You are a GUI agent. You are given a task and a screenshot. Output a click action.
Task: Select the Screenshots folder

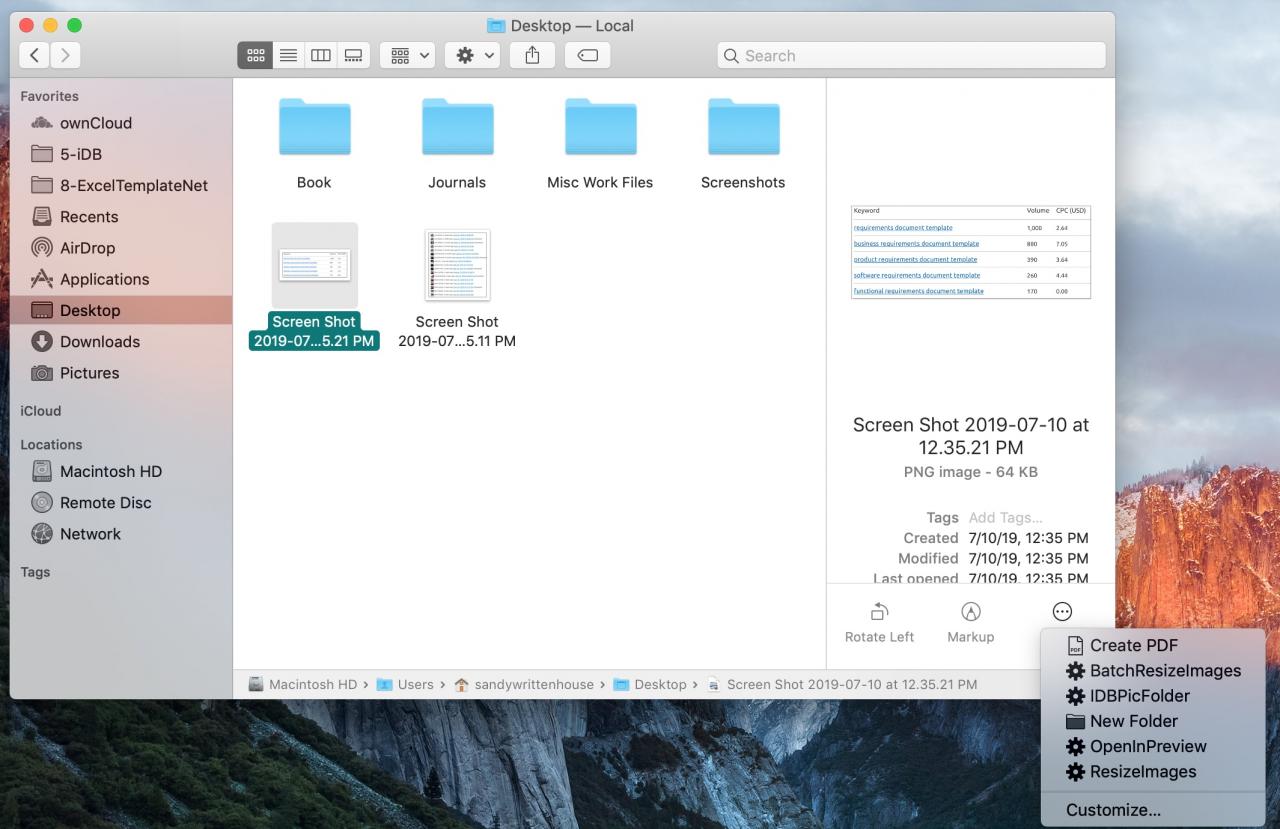(x=743, y=143)
